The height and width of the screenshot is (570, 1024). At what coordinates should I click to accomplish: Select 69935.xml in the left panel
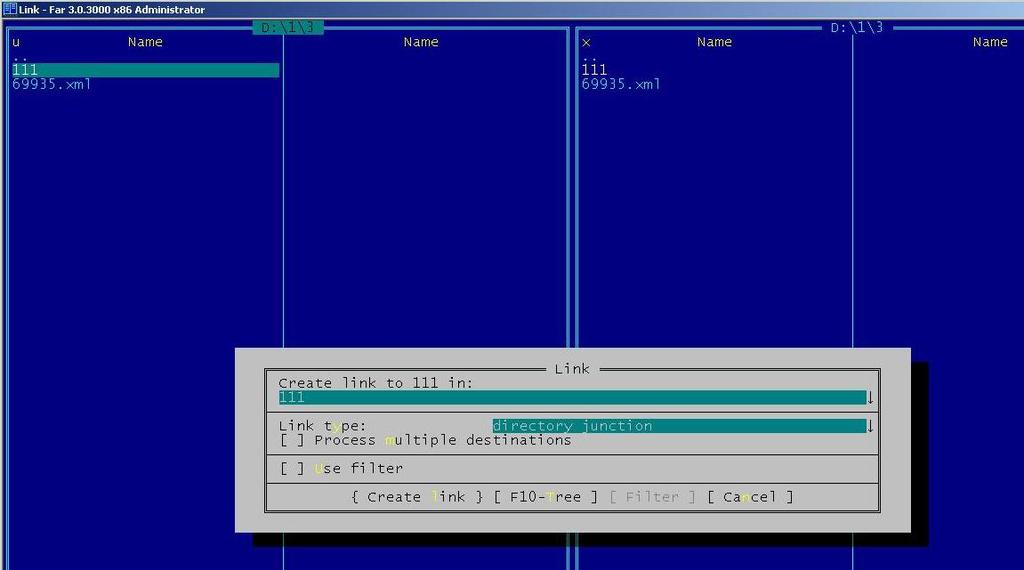coord(52,84)
